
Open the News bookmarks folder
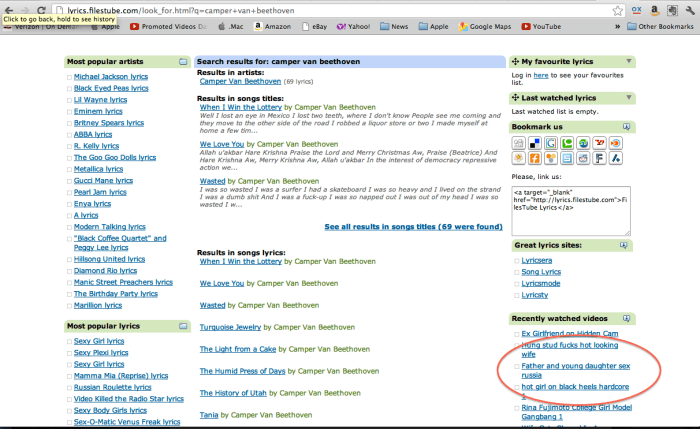coord(394,26)
